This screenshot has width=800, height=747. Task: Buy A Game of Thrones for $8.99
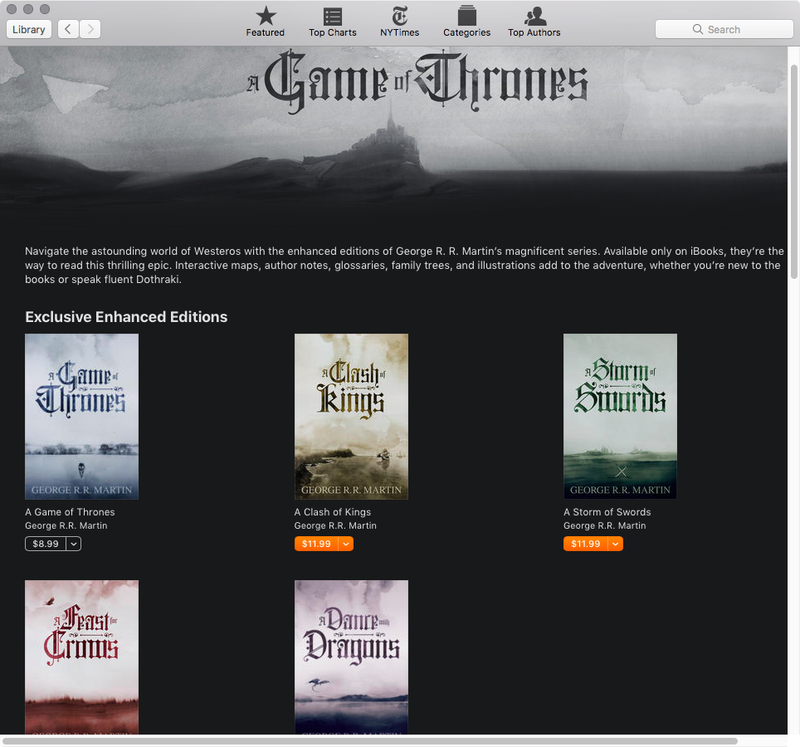45,544
